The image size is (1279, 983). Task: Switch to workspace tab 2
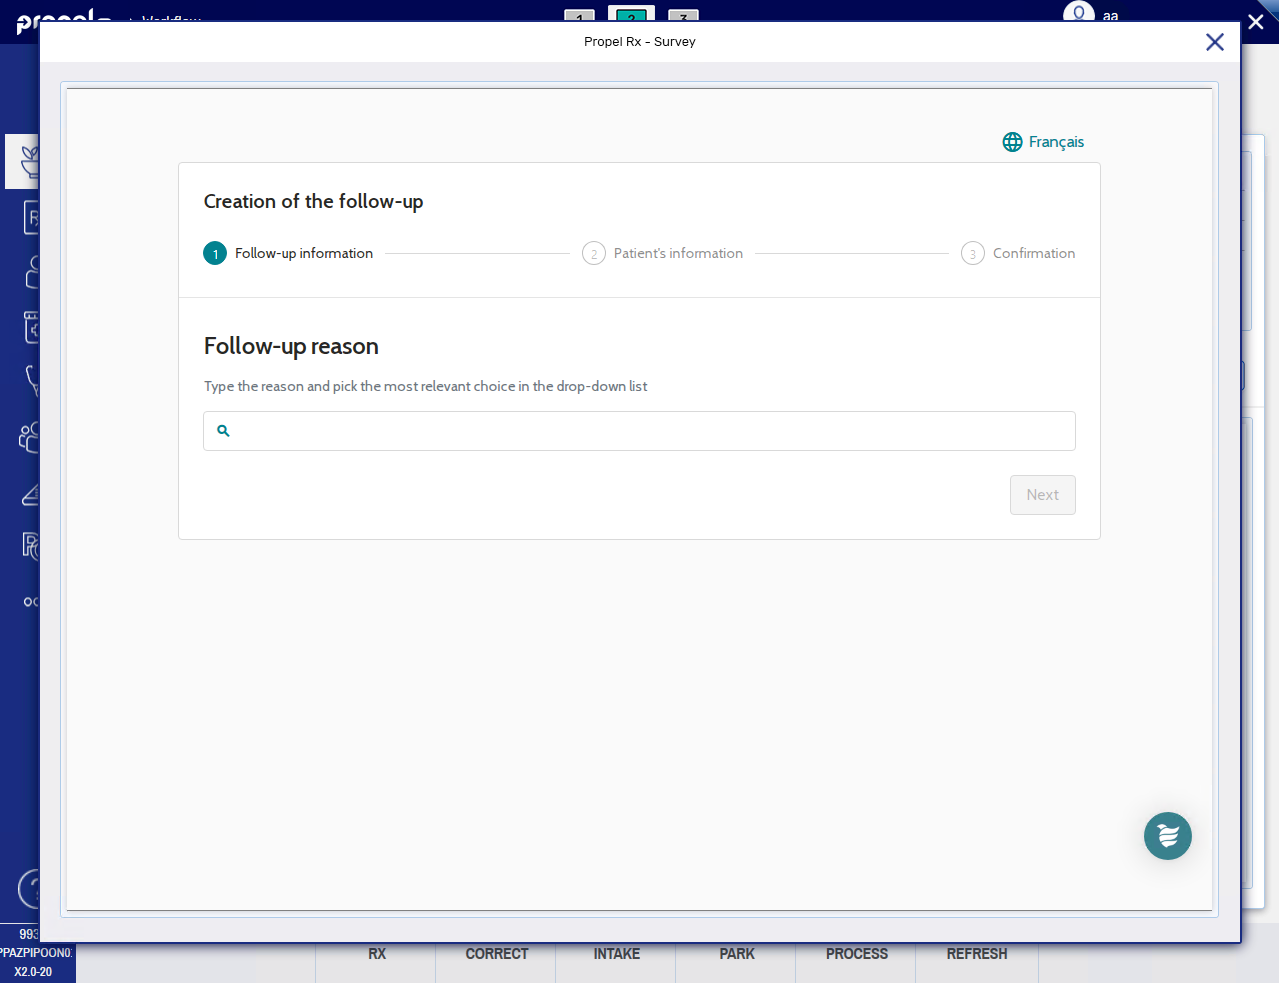coord(631,14)
